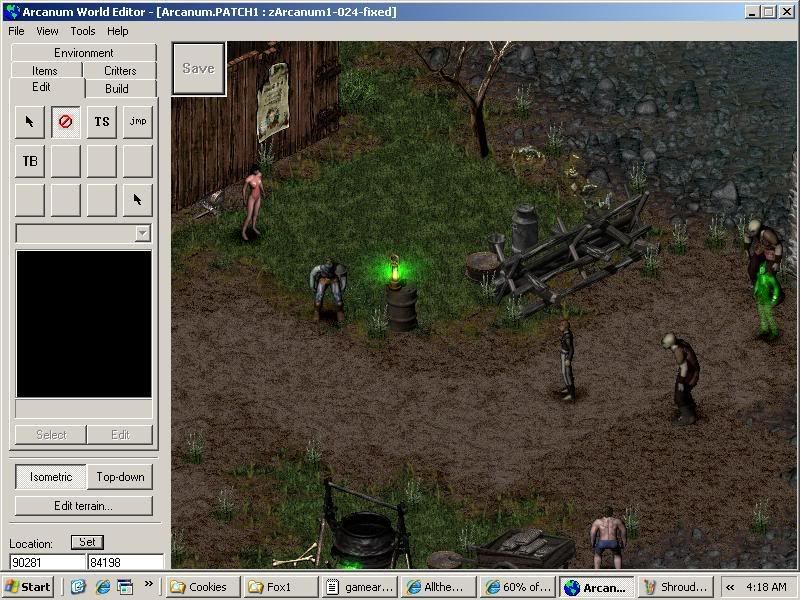The height and width of the screenshot is (600, 800).
Task: Open the File menu
Action: (x=16, y=31)
